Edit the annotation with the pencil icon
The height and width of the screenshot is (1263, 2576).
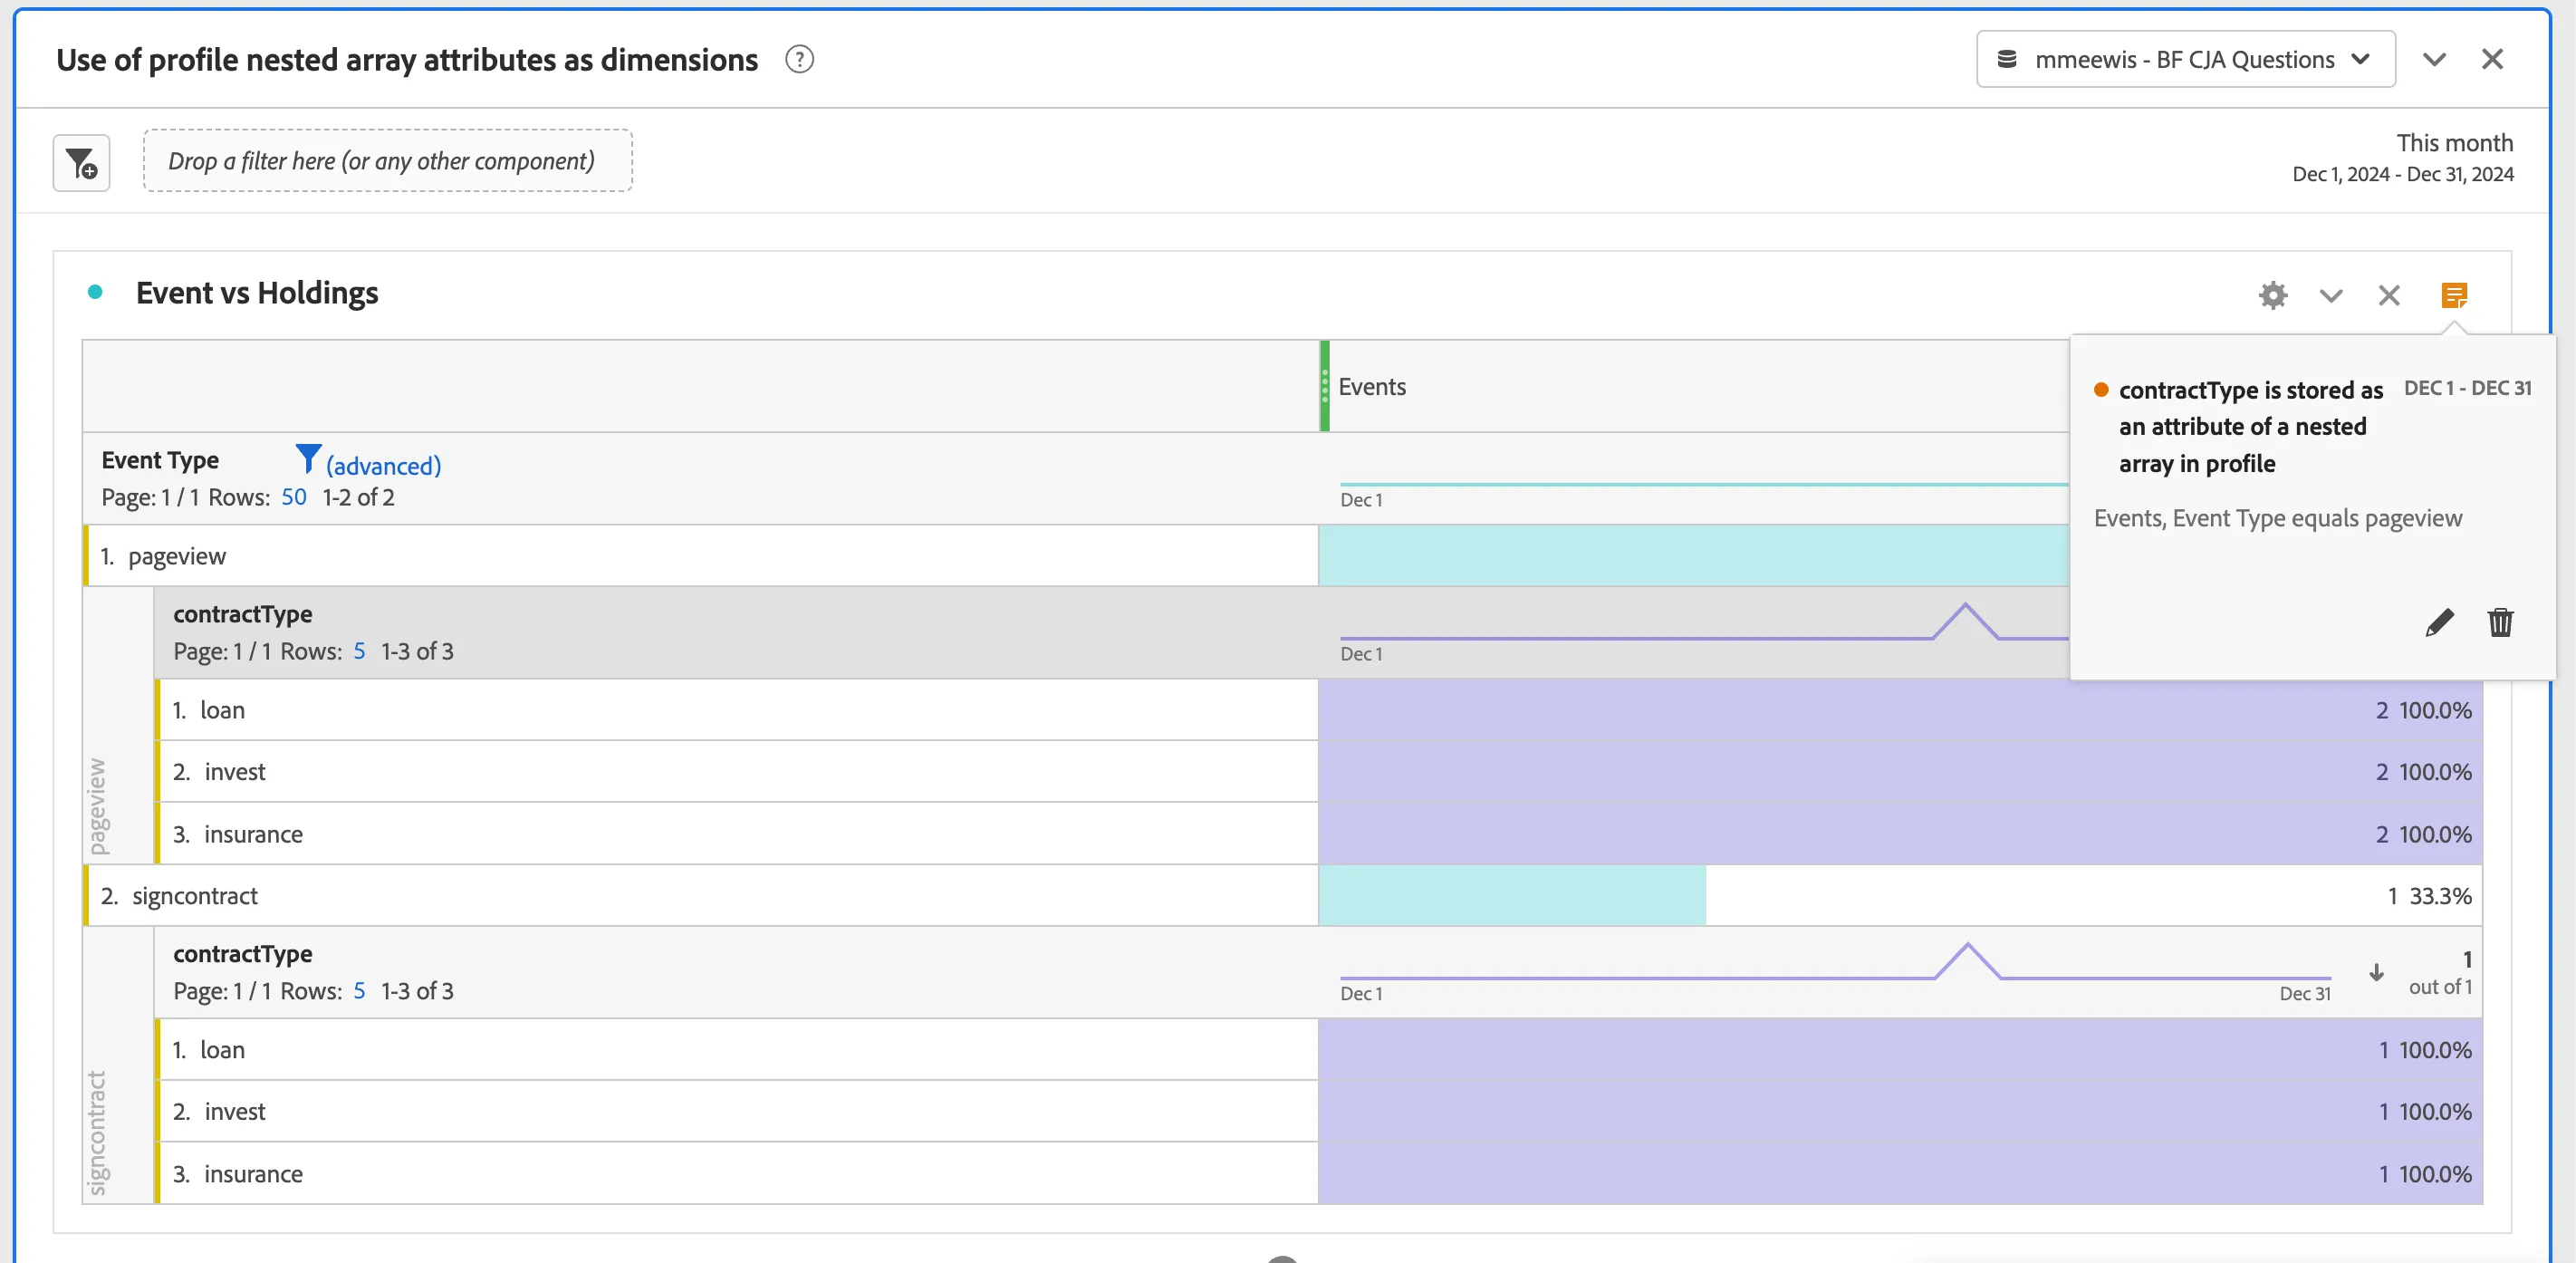(x=2439, y=622)
